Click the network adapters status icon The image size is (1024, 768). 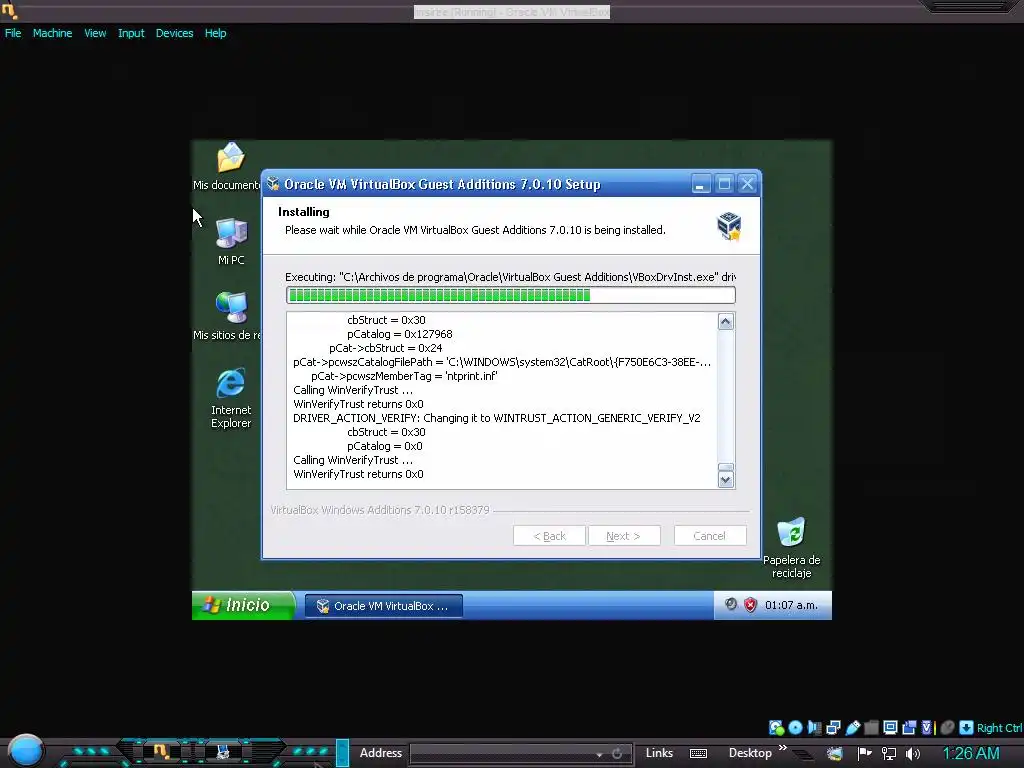(833, 728)
